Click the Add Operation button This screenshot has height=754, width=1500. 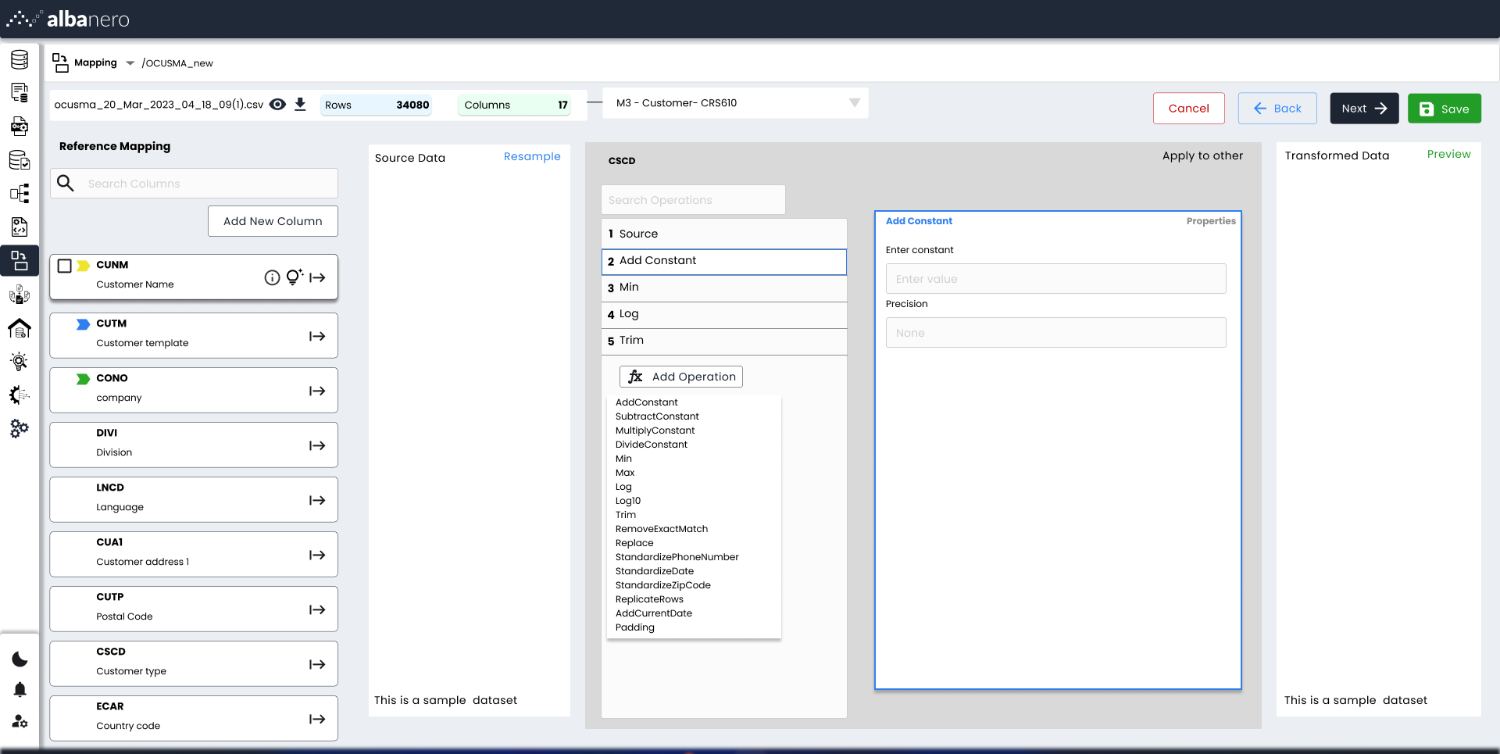pyautogui.click(x=681, y=377)
